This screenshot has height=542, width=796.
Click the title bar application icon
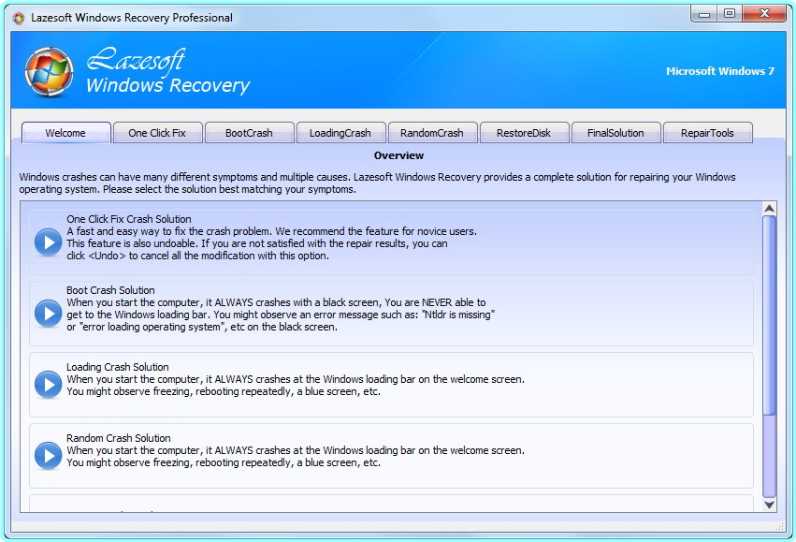(19, 18)
